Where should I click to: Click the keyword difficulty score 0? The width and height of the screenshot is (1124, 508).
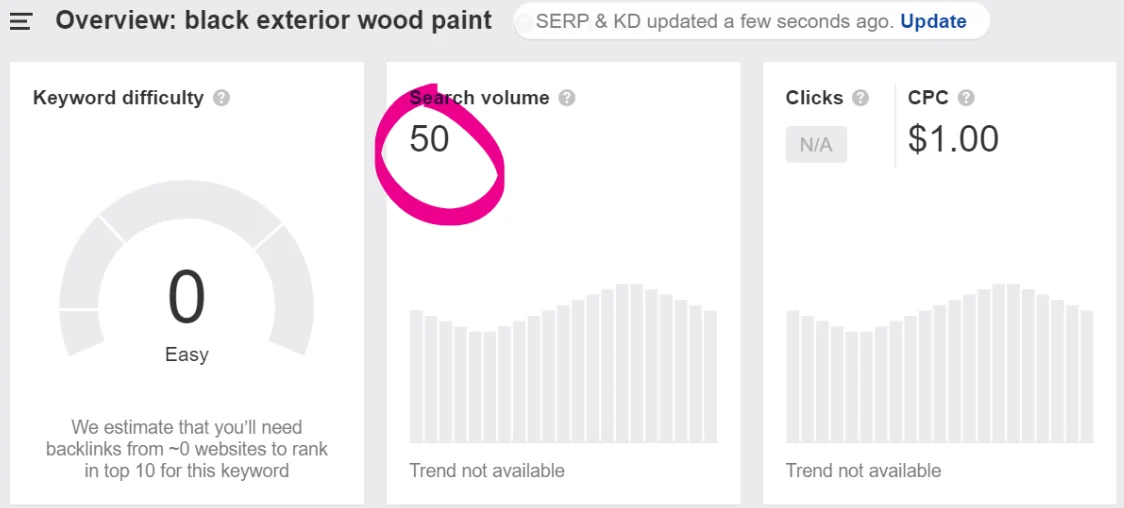coord(186,298)
